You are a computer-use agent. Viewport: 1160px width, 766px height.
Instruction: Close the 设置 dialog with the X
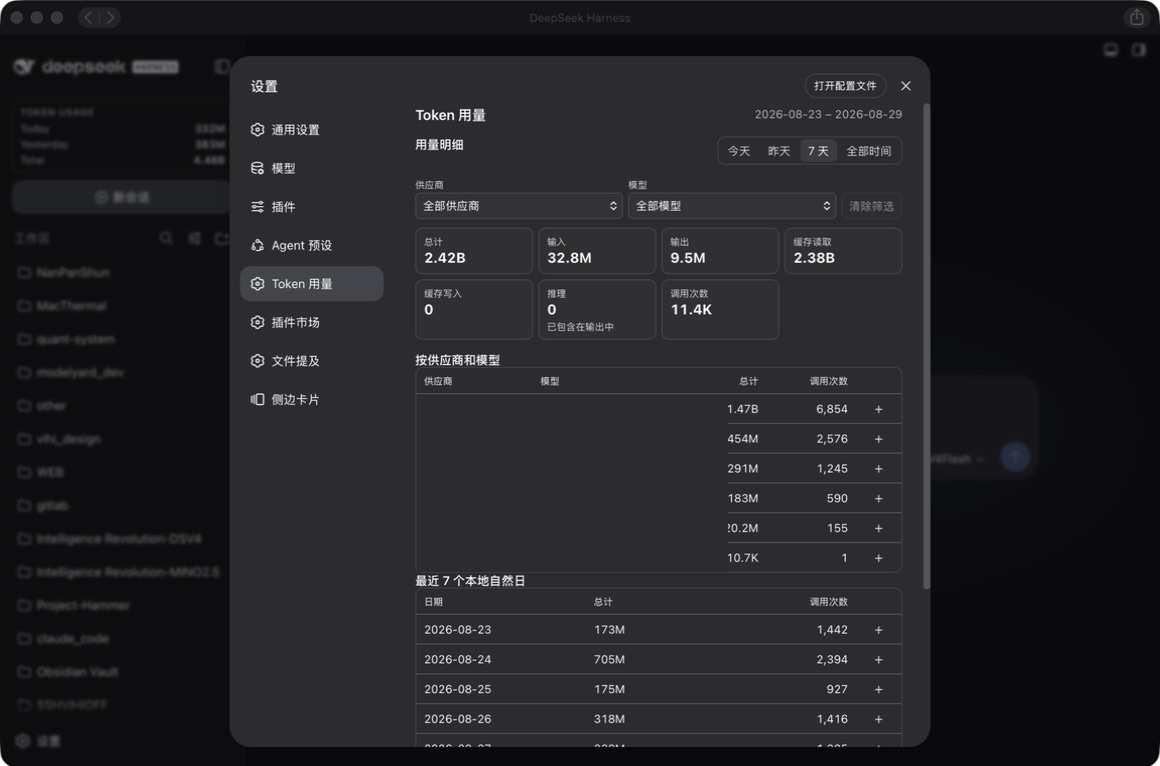coord(906,86)
